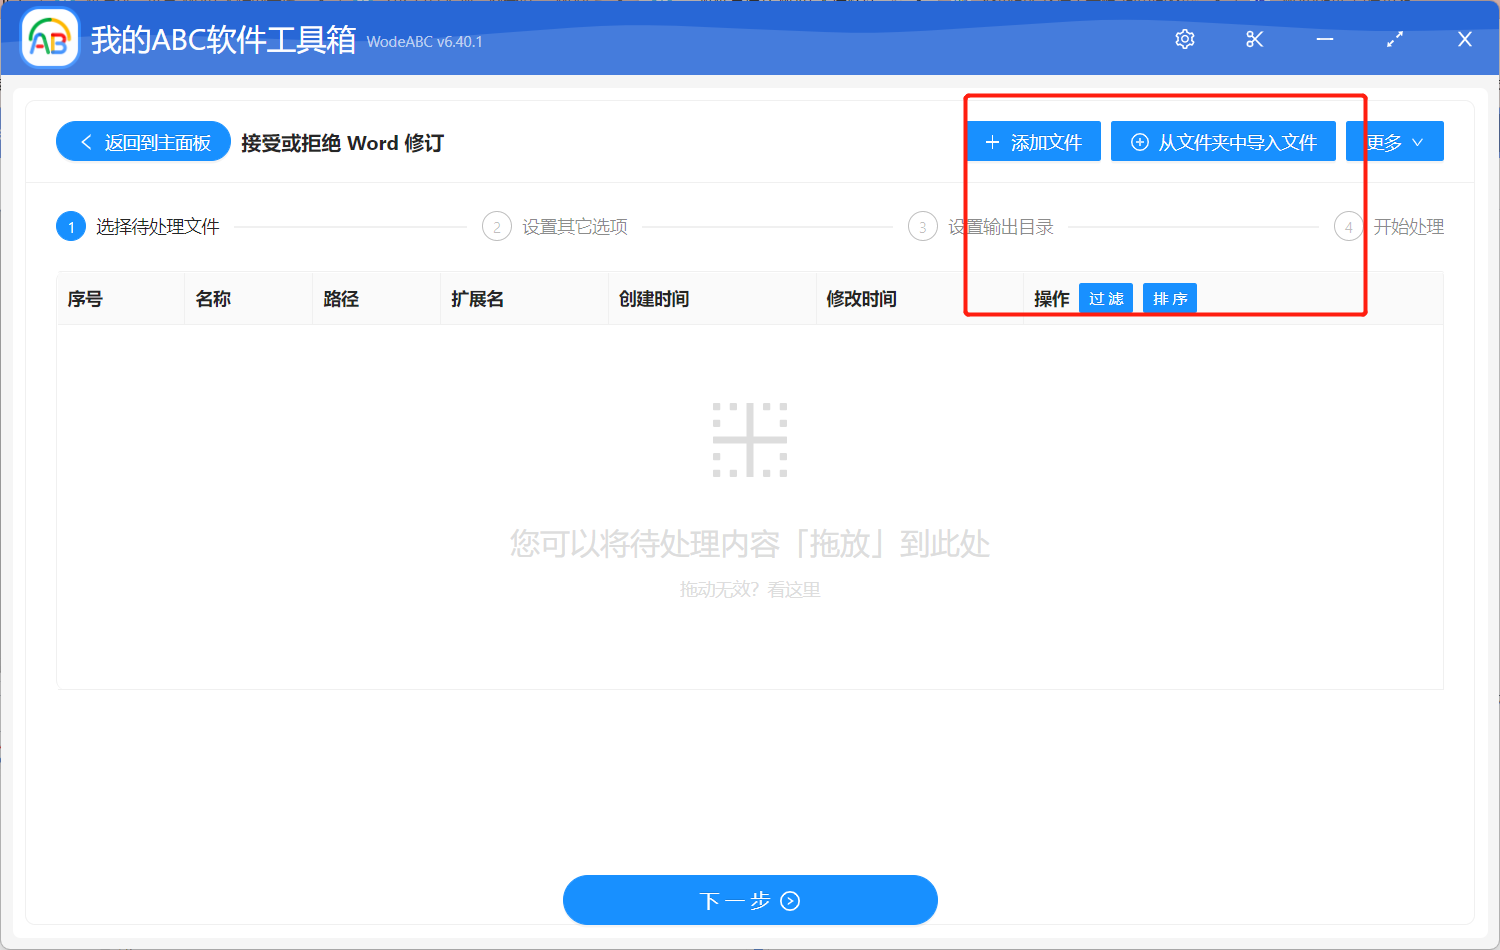Click the ABC logo at top left
Viewport: 1500px width, 950px height.
48,38
